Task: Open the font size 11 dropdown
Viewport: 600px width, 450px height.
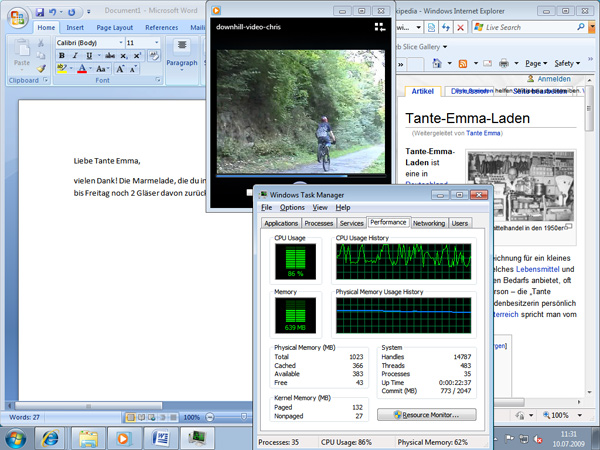Action: (x=157, y=42)
